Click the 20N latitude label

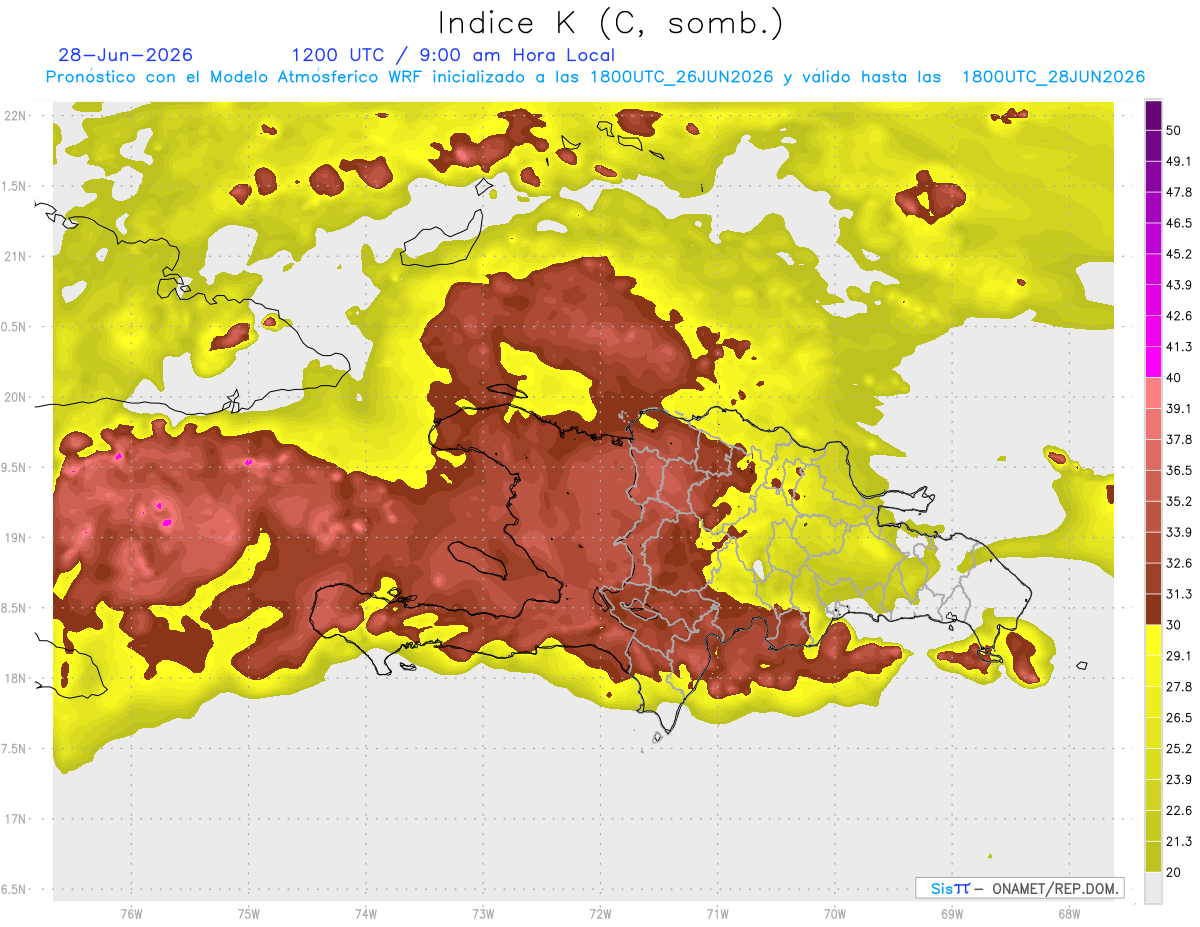pyautogui.click(x=16, y=397)
